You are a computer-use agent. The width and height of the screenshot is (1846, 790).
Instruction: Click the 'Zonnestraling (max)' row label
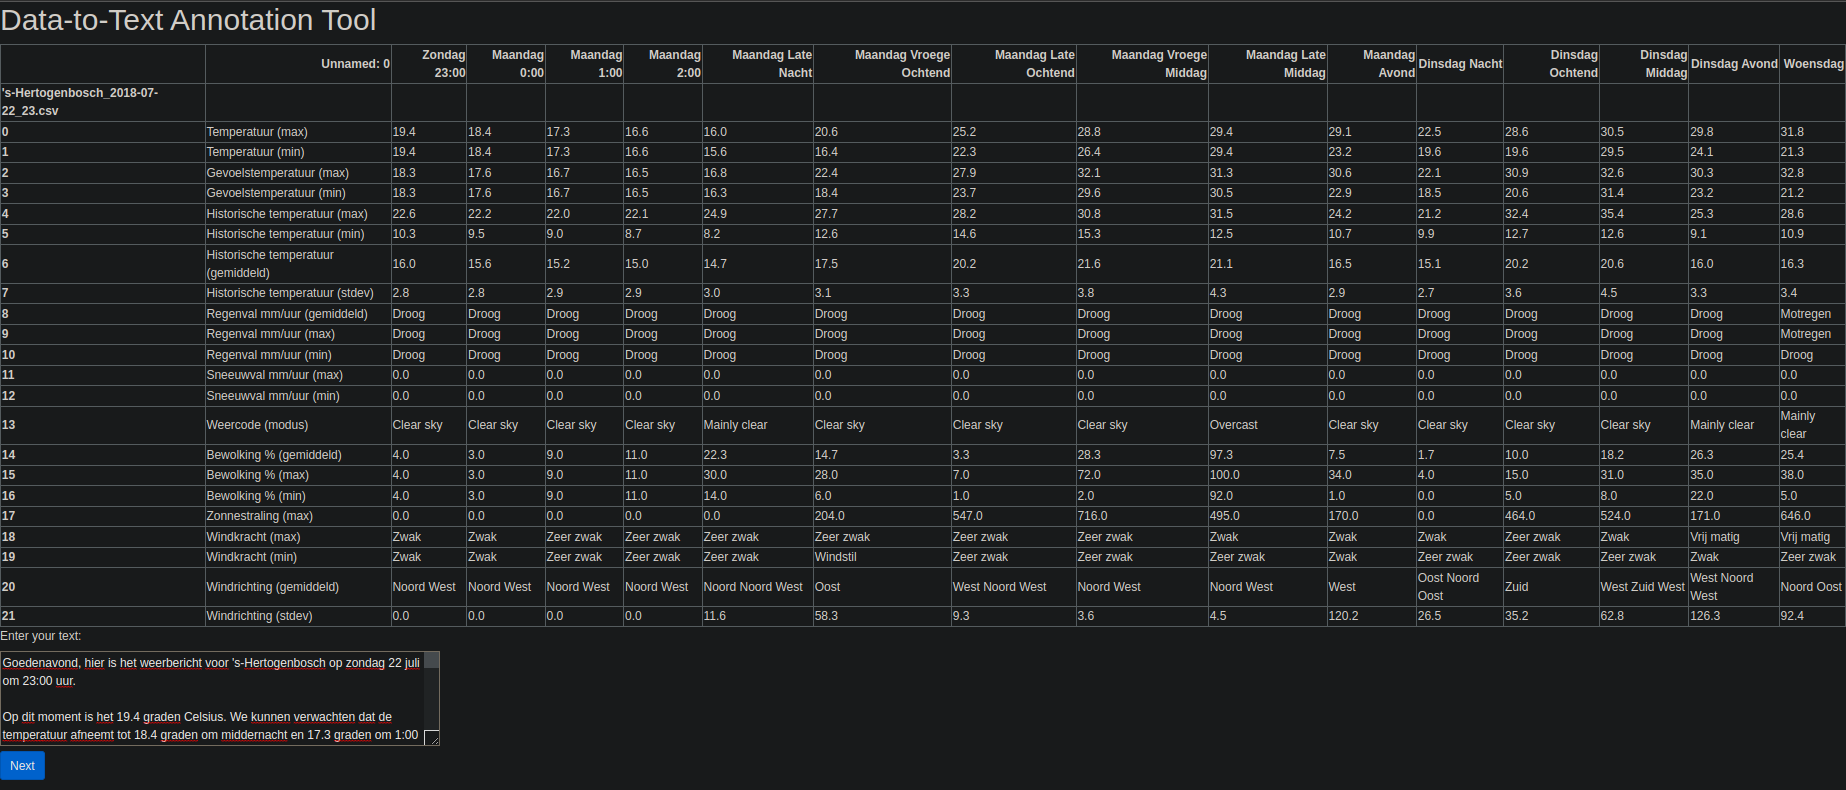(259, 516)
